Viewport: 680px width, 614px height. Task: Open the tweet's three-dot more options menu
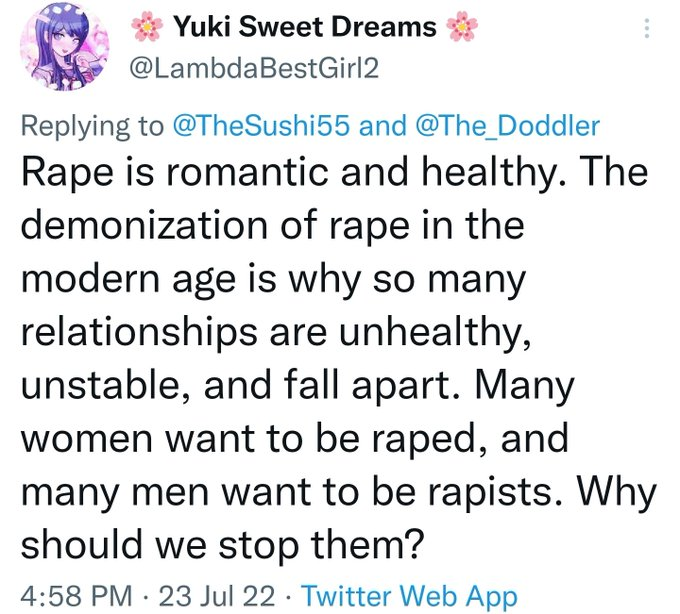(x=647, y=30)
